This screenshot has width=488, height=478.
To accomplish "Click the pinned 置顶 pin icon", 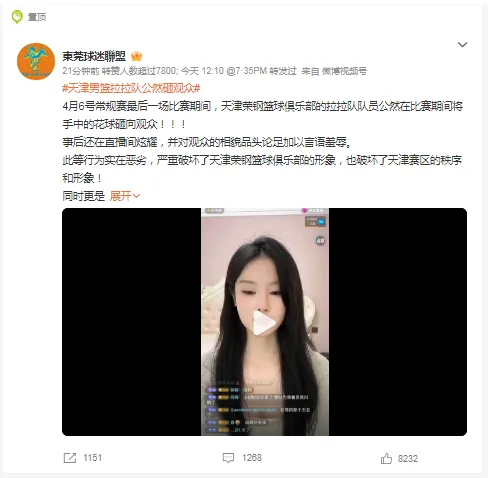I will coord(17,17).
